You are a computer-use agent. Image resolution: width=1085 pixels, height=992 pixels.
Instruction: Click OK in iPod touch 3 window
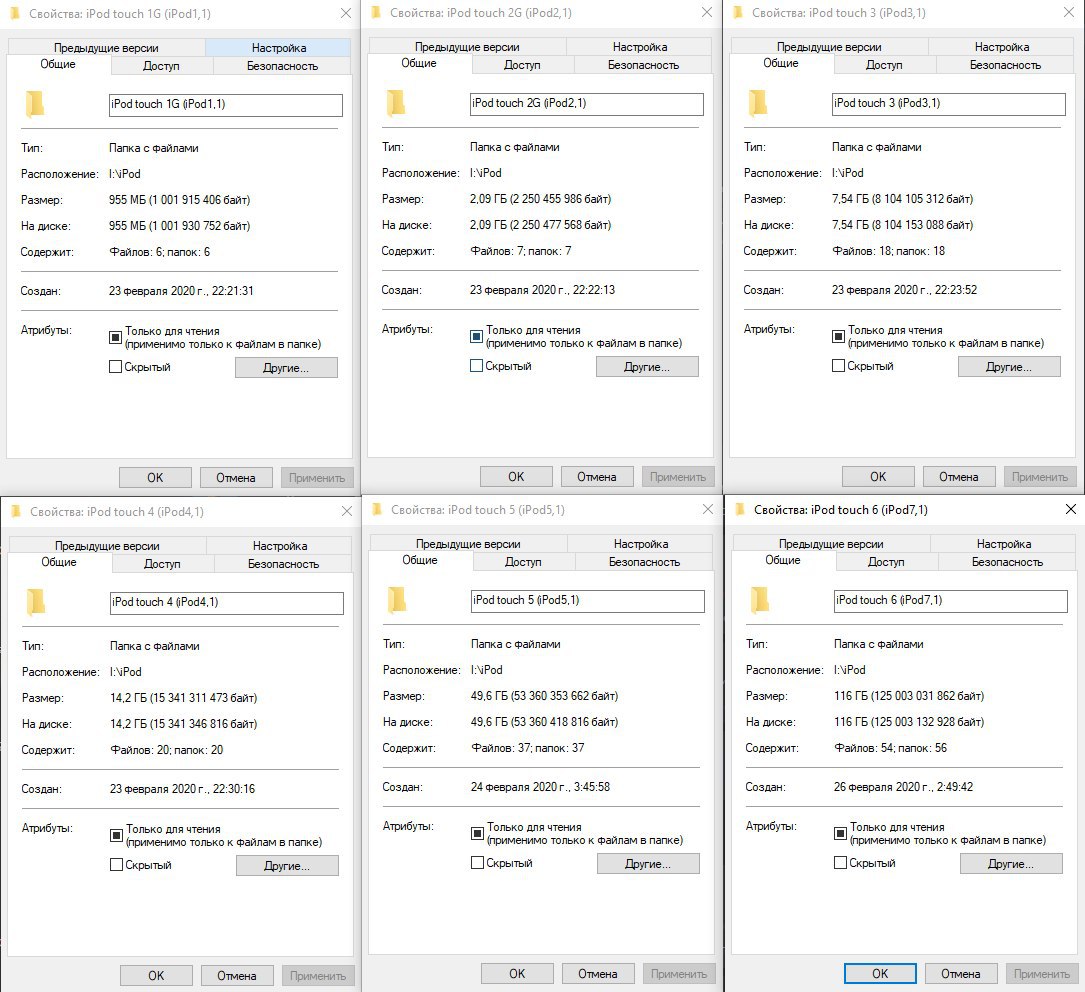(878, 477)
